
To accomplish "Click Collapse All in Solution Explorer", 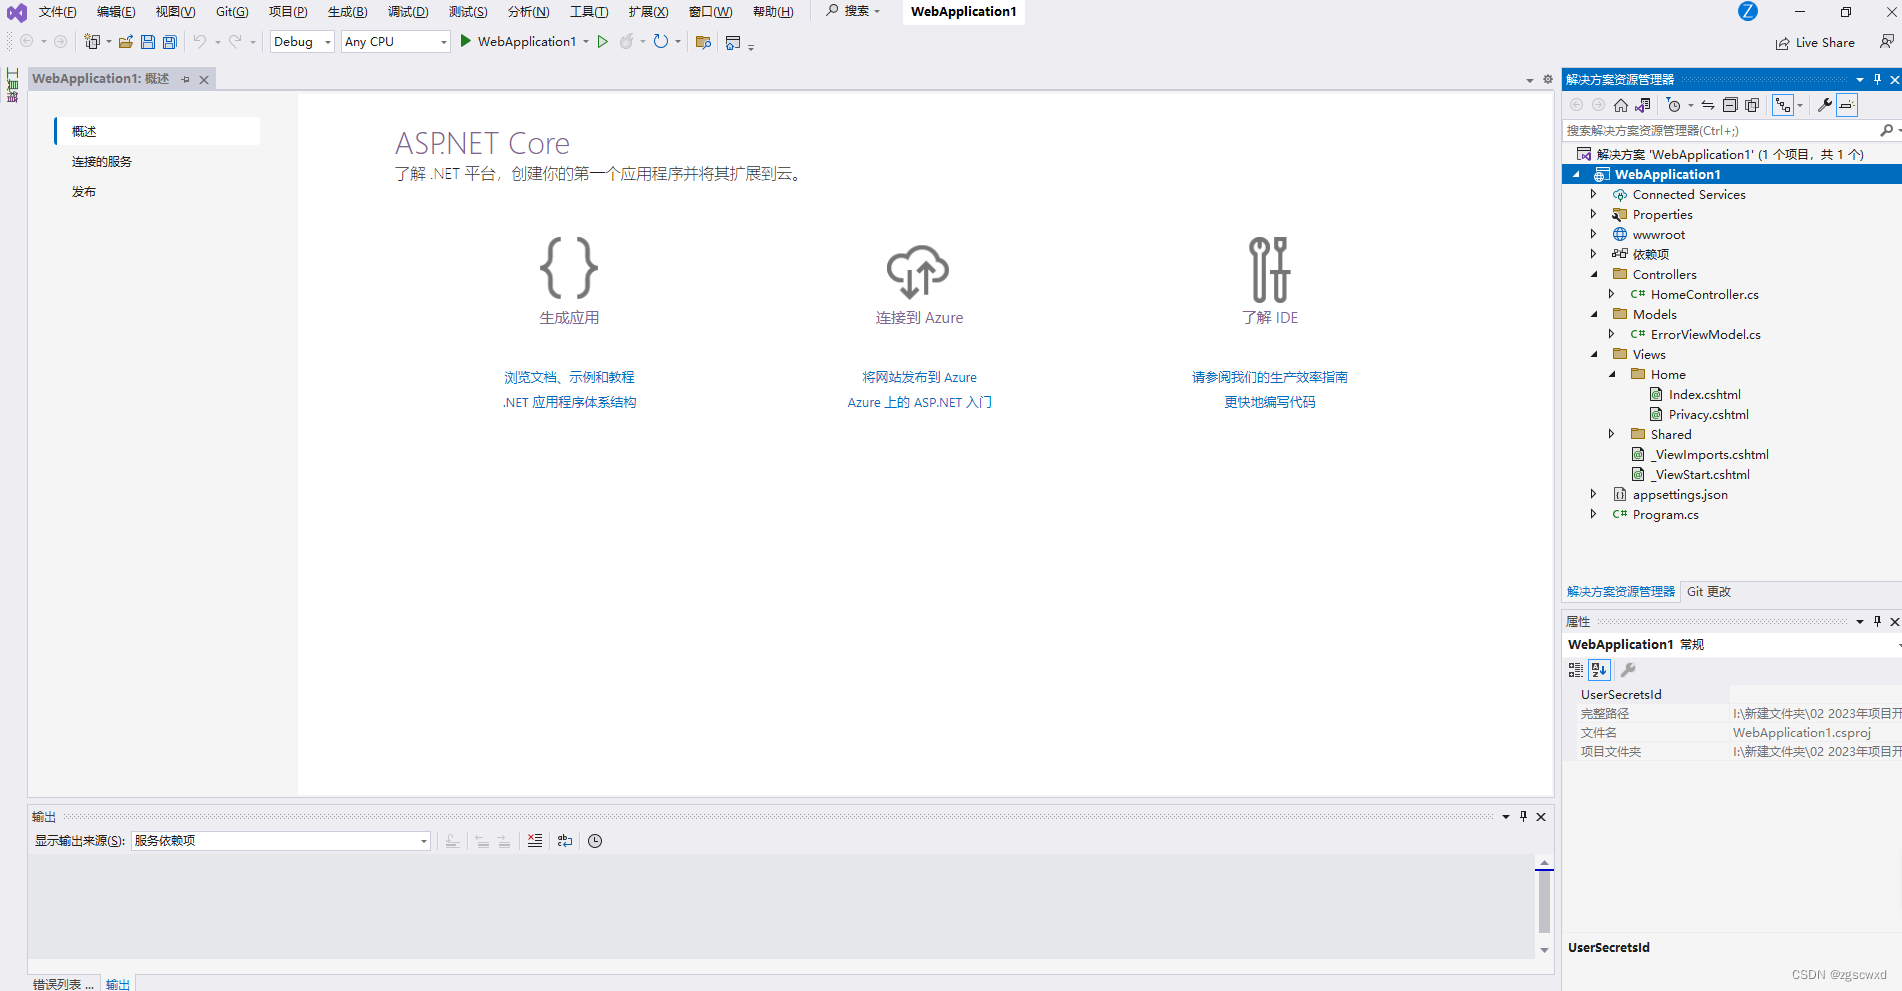I will [1730, 105].
